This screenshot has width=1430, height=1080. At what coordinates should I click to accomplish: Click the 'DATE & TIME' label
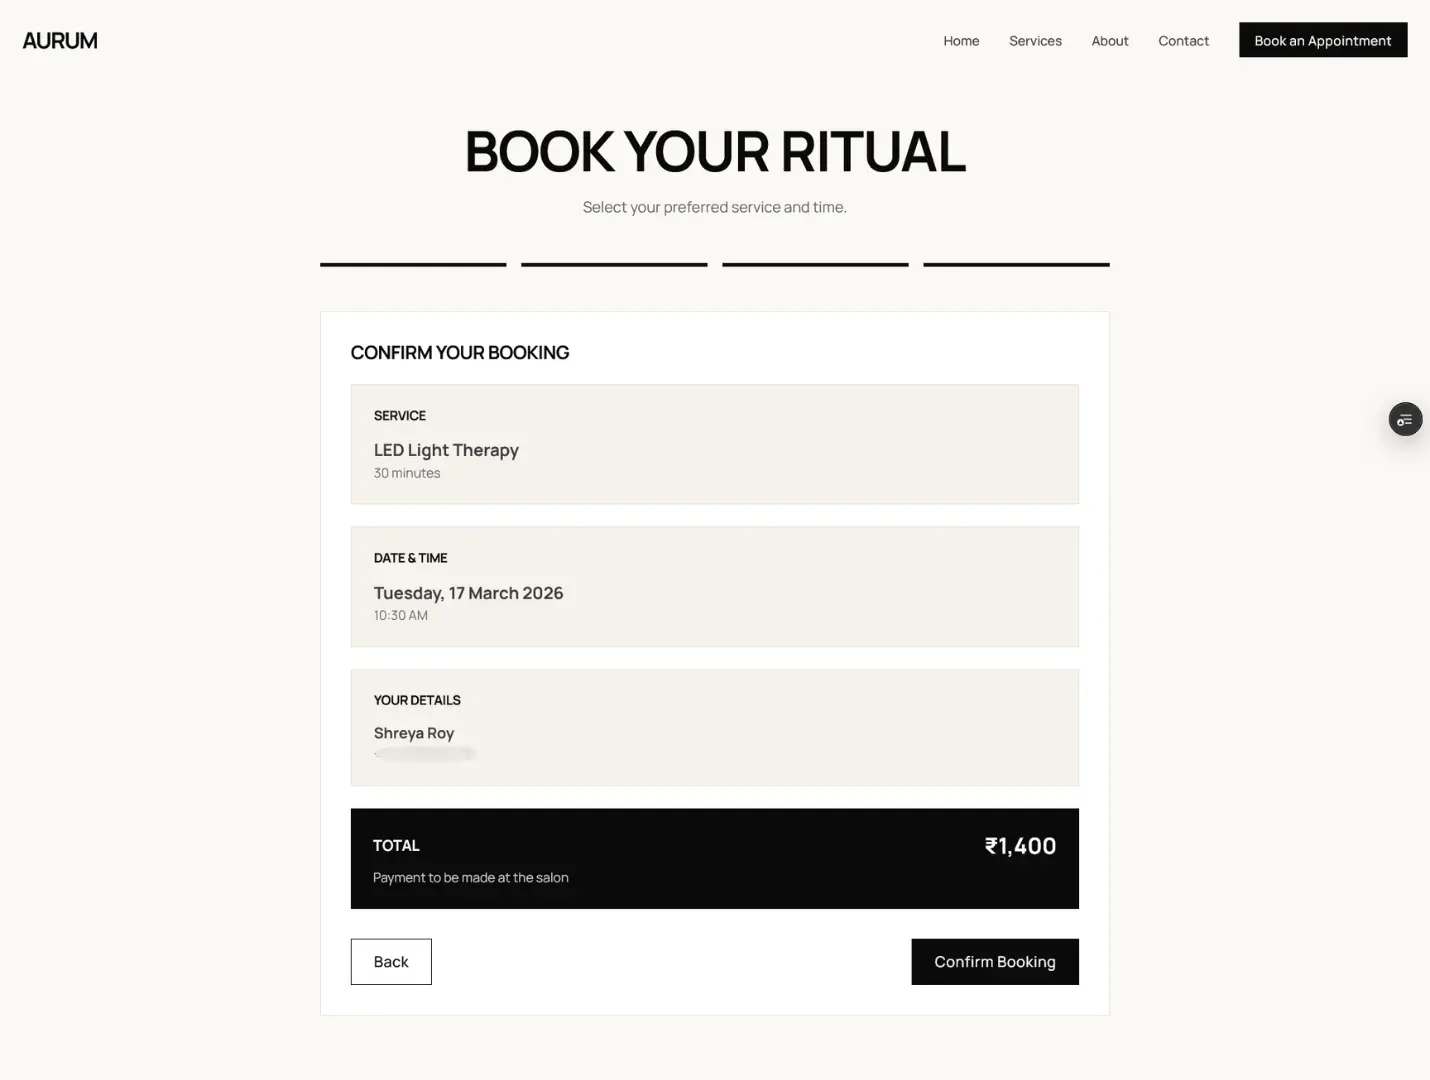pos(410,558)
